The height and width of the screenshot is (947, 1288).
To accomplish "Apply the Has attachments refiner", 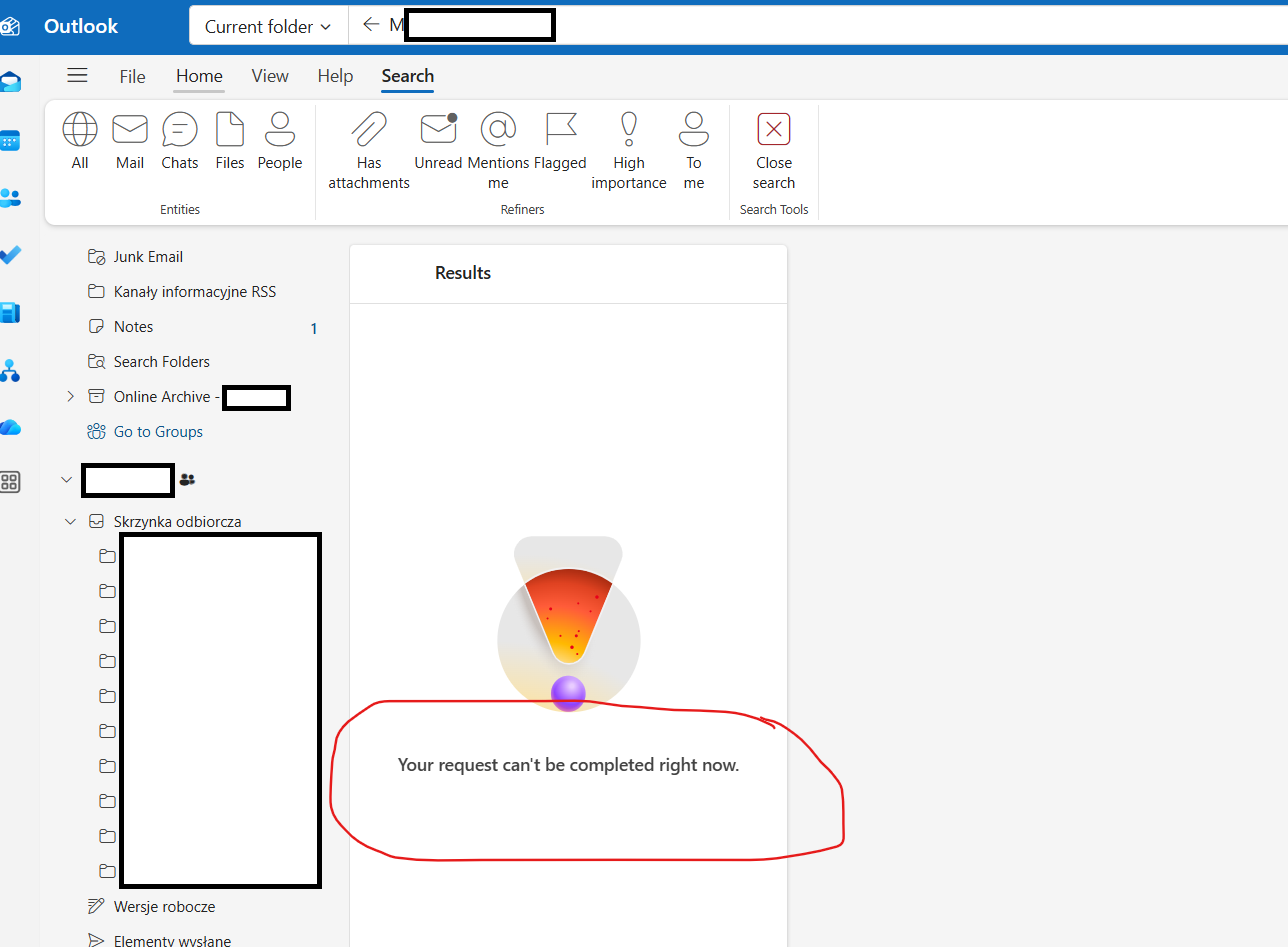I will click(x=369, y=151).
